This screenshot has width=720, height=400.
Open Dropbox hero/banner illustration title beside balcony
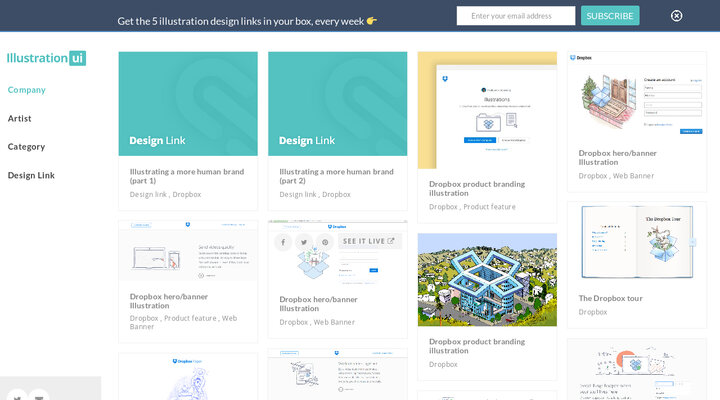pos(617,158)
